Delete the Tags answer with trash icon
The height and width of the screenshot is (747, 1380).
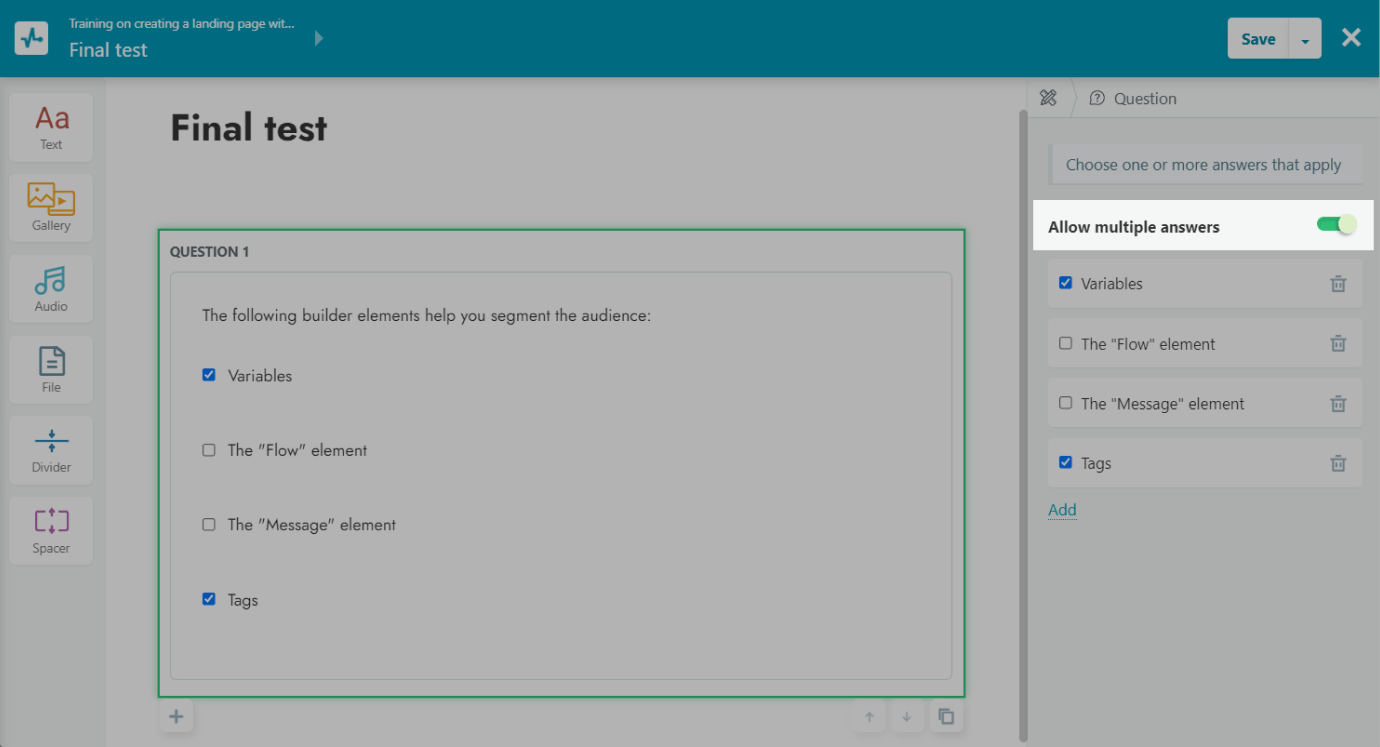(x=1338, y=464)
